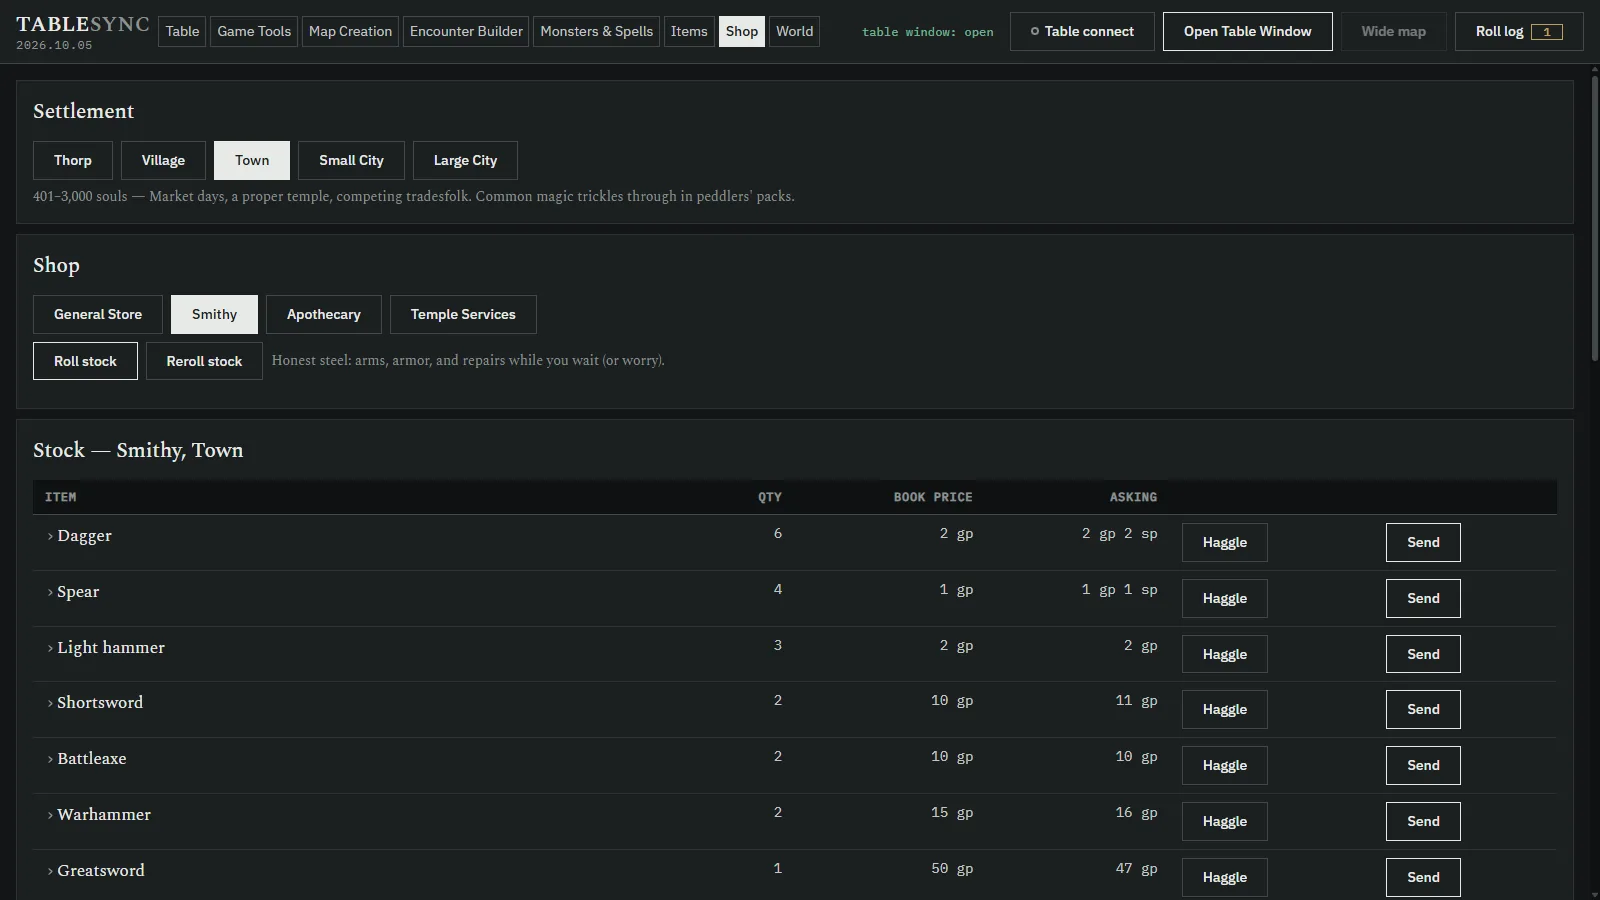Click the Table connect status button

pos(1082,31)
